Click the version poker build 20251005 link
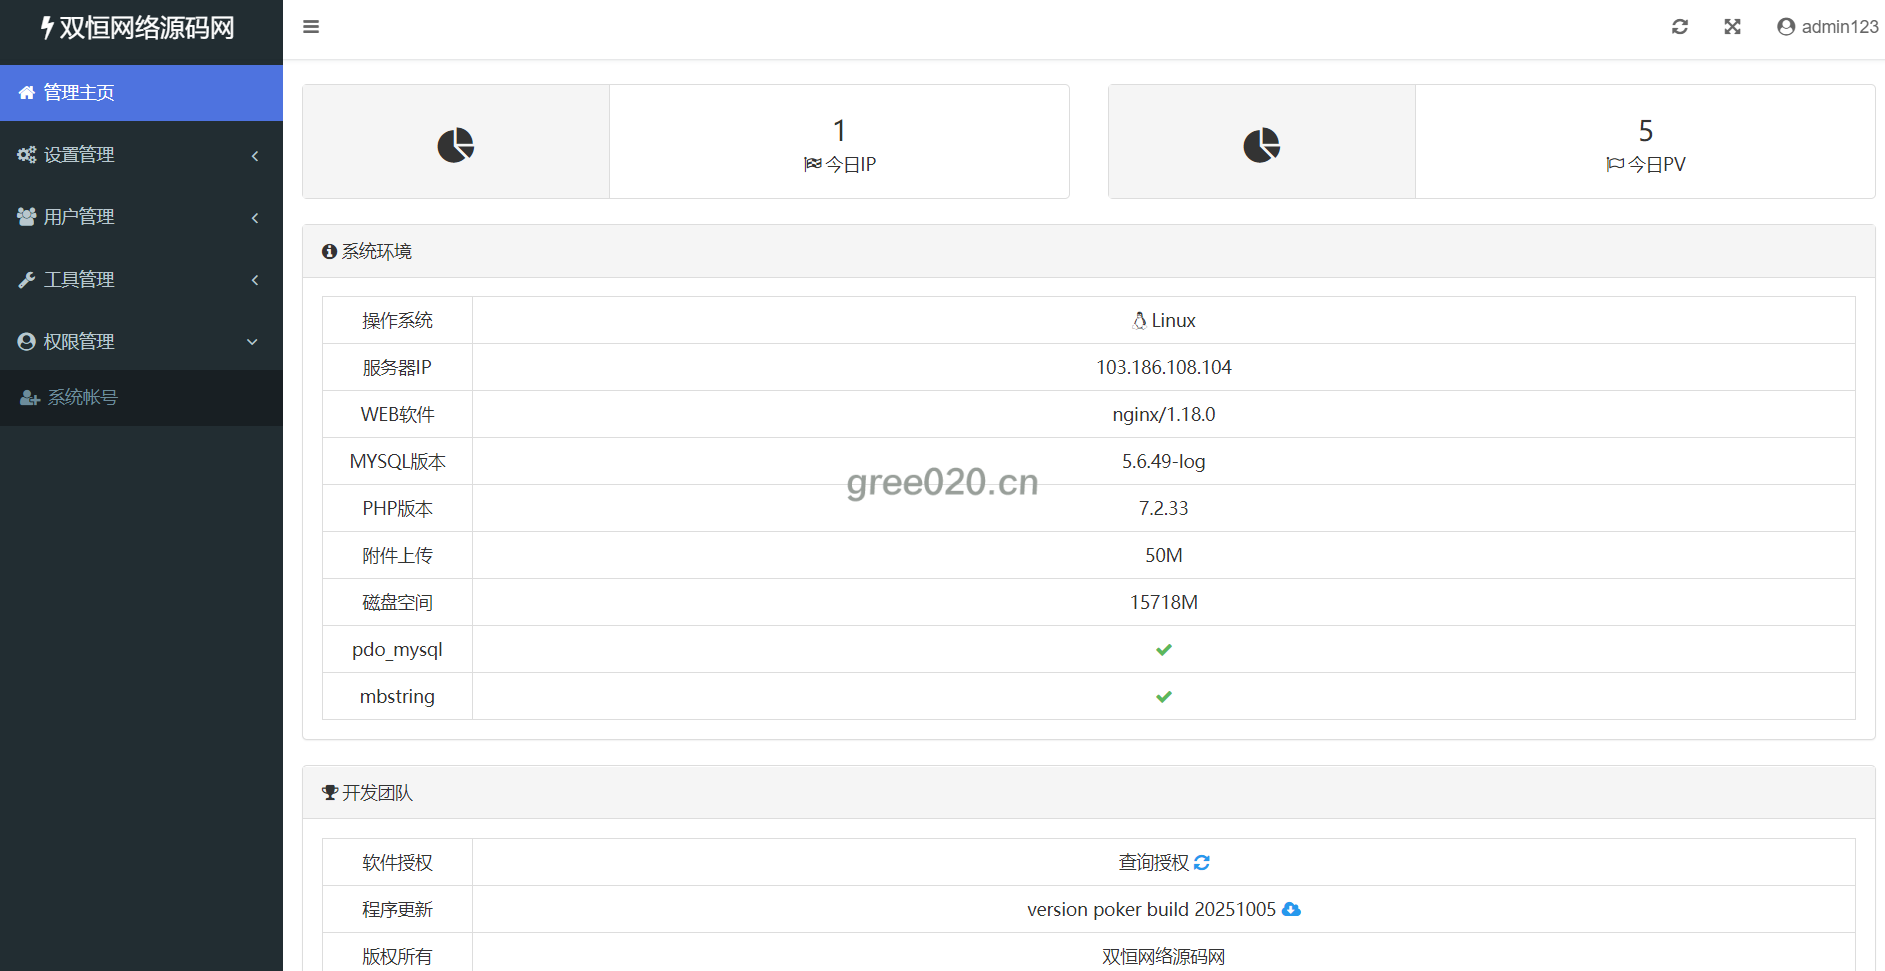 [1151, 909]
